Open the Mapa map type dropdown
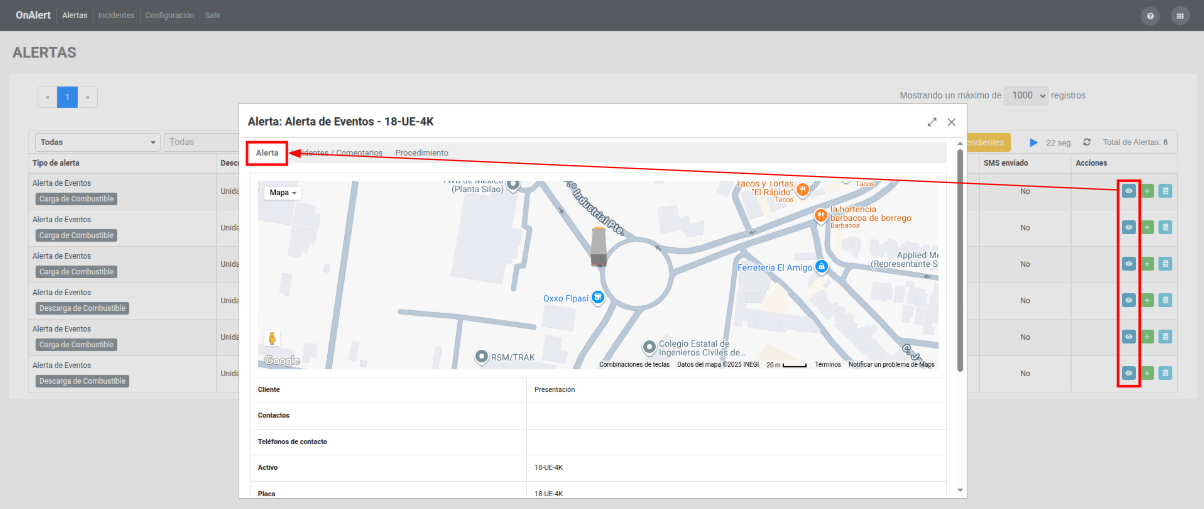Viewport: 1204px width, 509px height. pos(283,192)
